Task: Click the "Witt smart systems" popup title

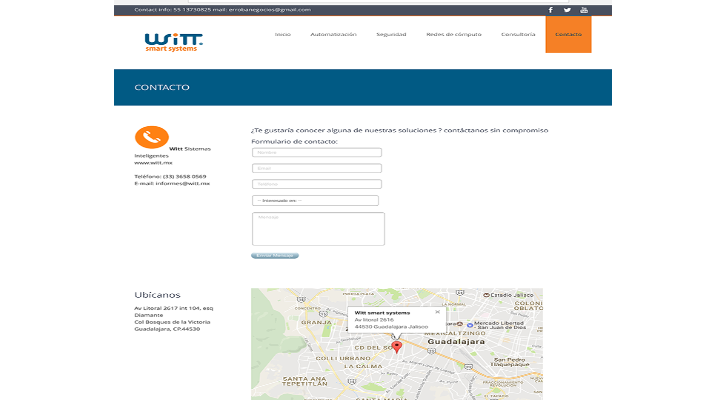Action: point(382,313)
